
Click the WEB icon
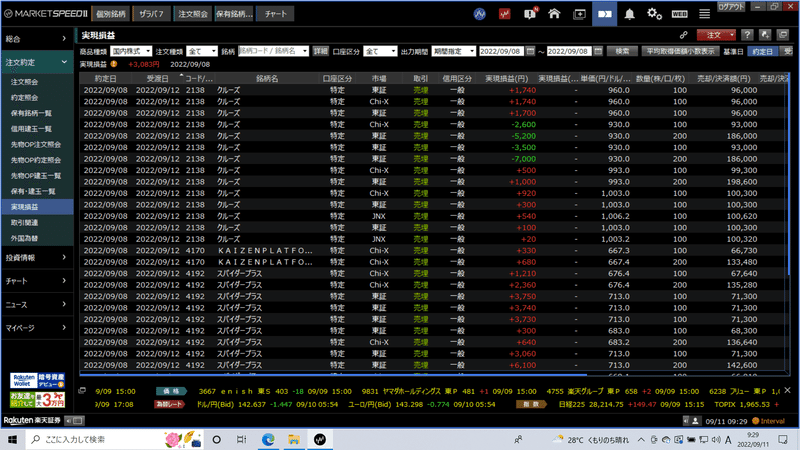pyautogui.click(x=680, y=14)
